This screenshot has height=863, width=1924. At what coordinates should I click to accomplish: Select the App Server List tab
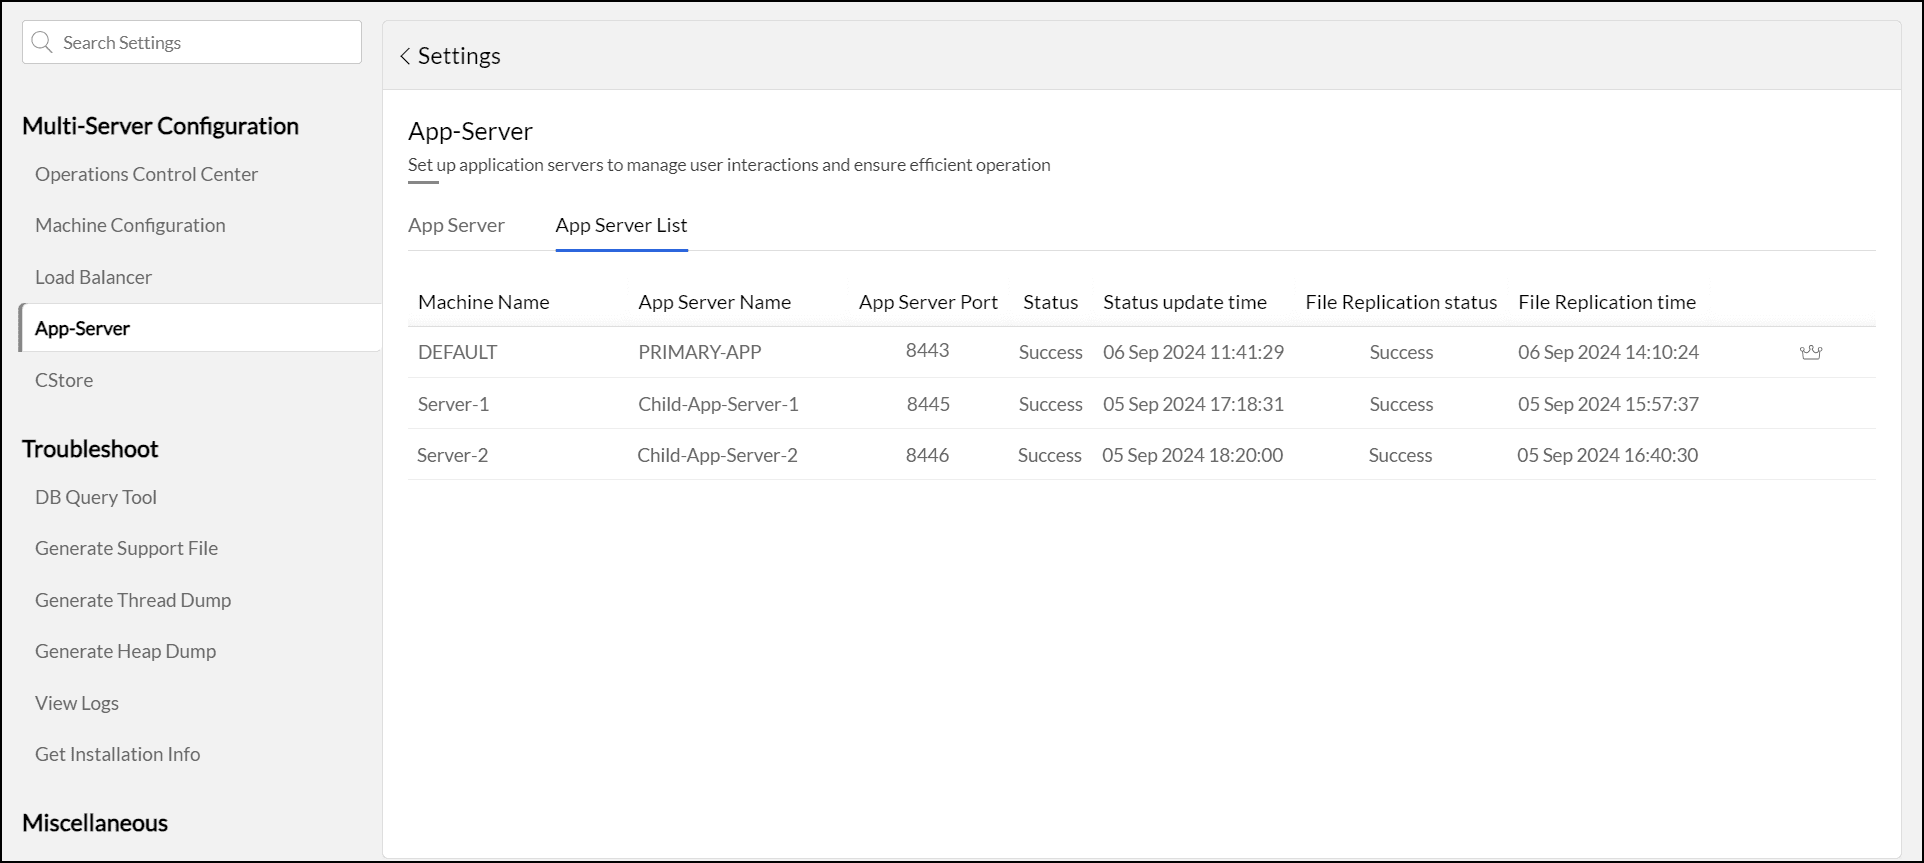tap(621, 225)
